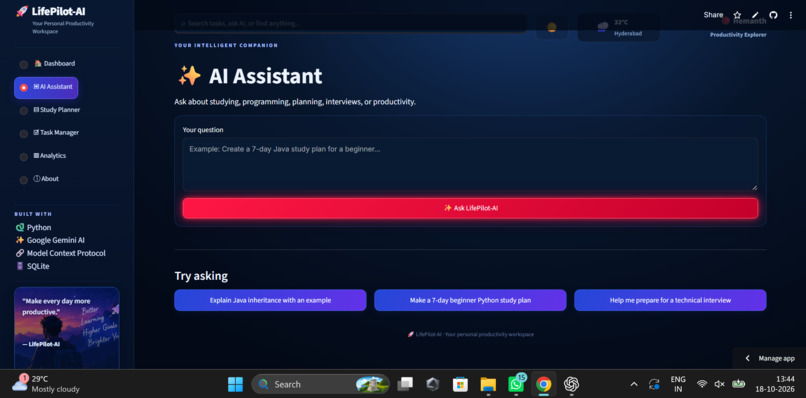Click the Wi-Fi network tray icon
The height and width of the screenshot is (398, 806).
tap(702, 384)
